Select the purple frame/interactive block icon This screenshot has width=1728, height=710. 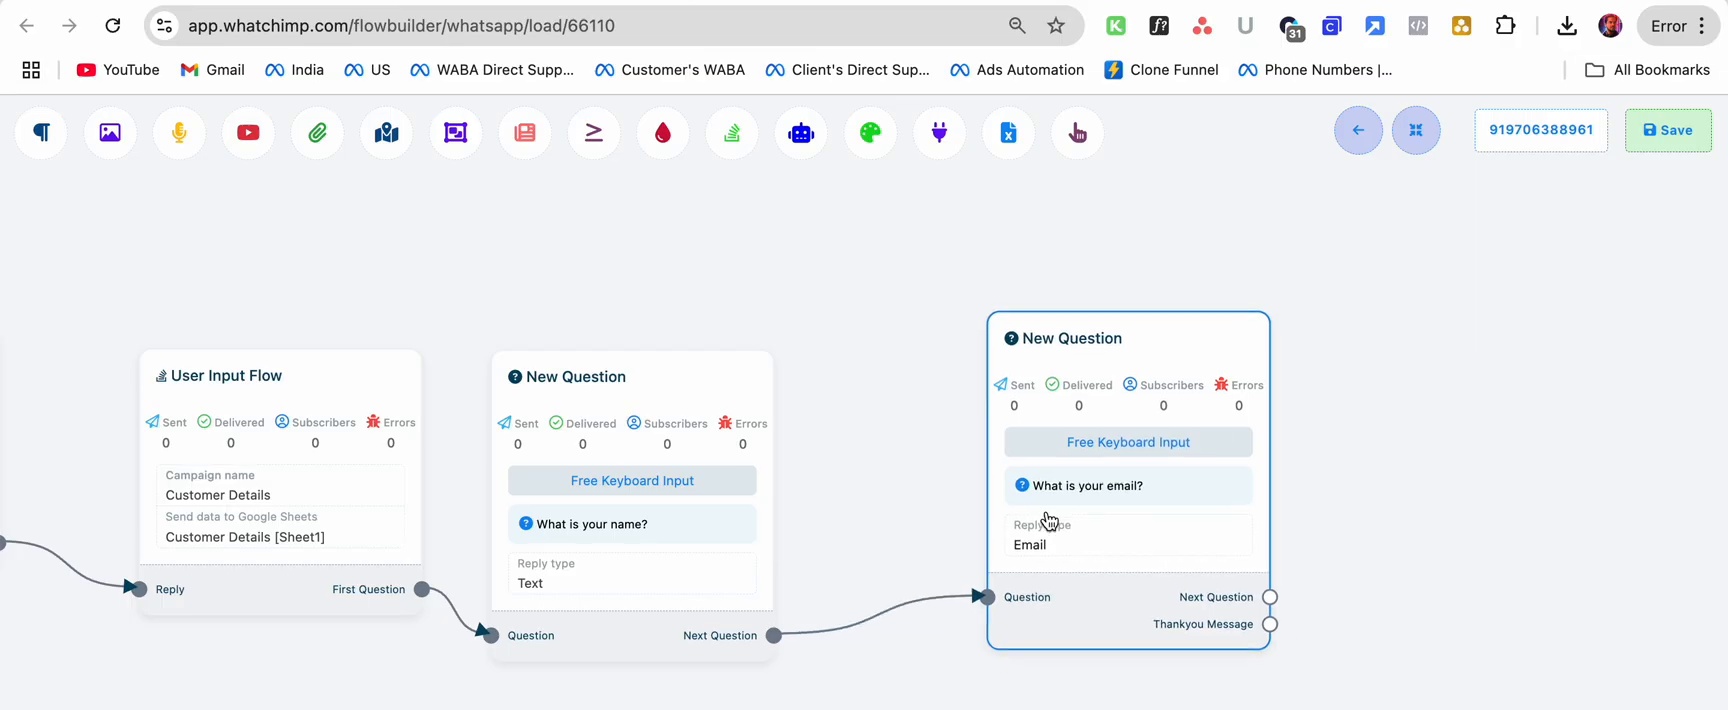coord(456,133)
